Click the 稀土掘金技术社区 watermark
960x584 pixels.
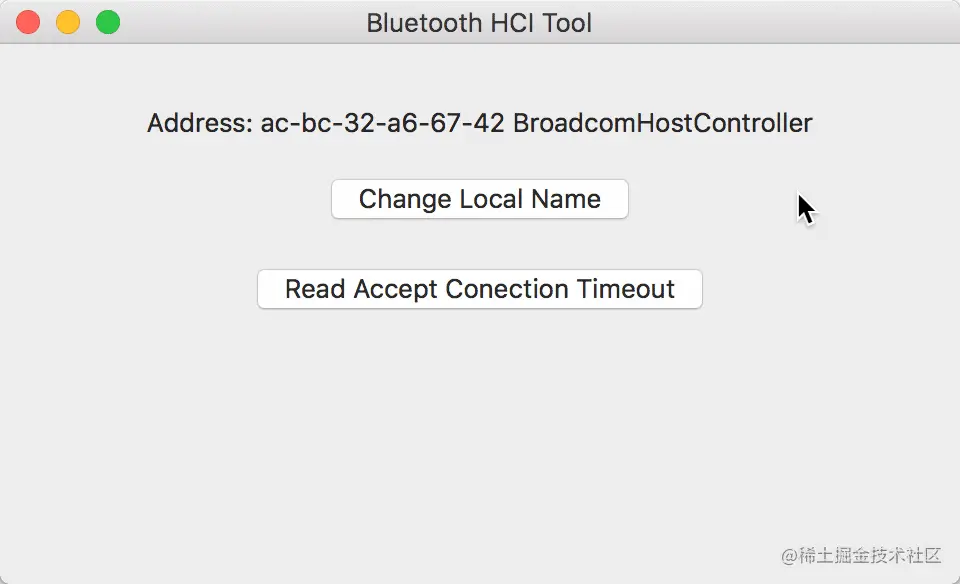tap(862, 555)
